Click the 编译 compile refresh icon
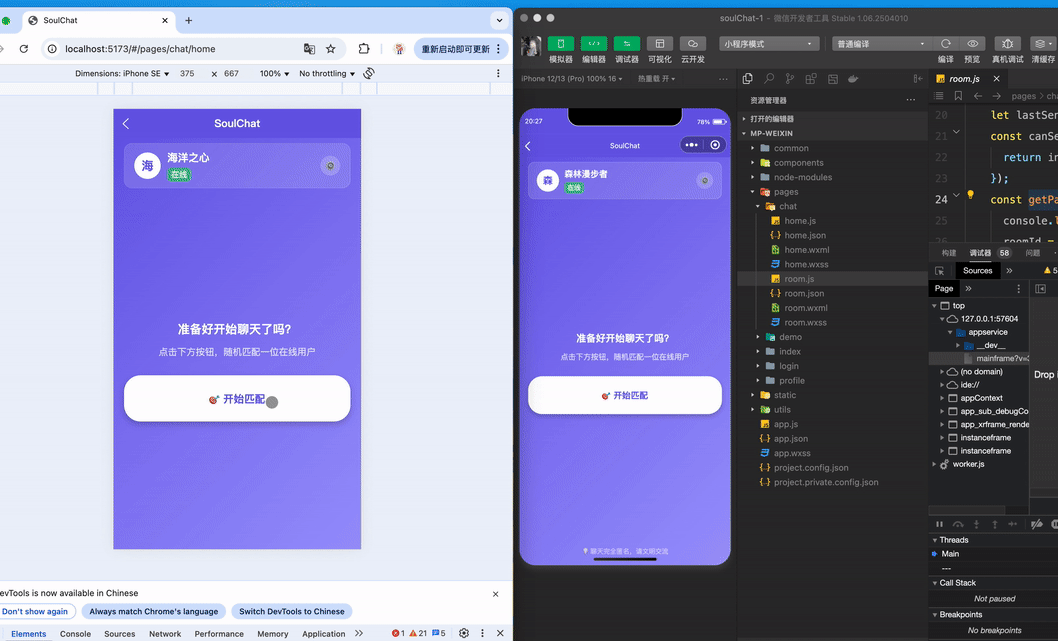The width and height of the screenshot is (1058, 641). coord(945,44)
